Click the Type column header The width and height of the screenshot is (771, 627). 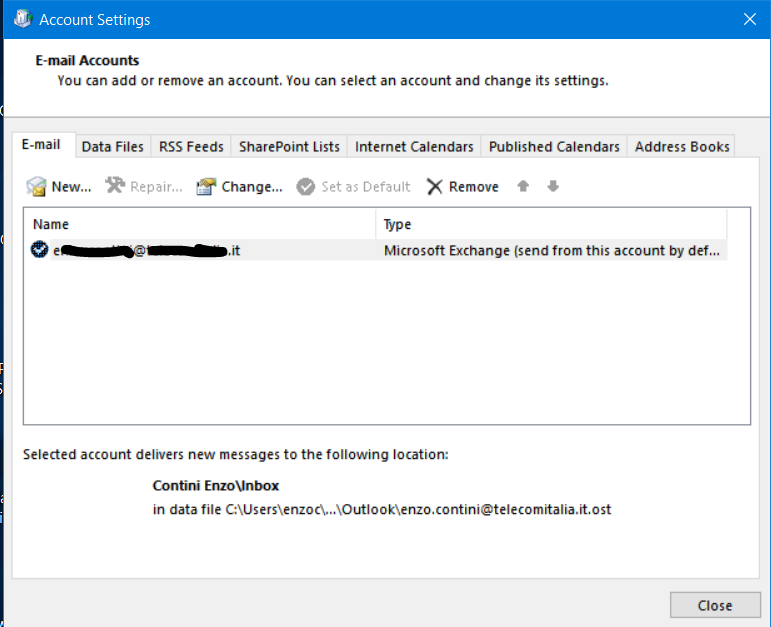pos(550,224)
